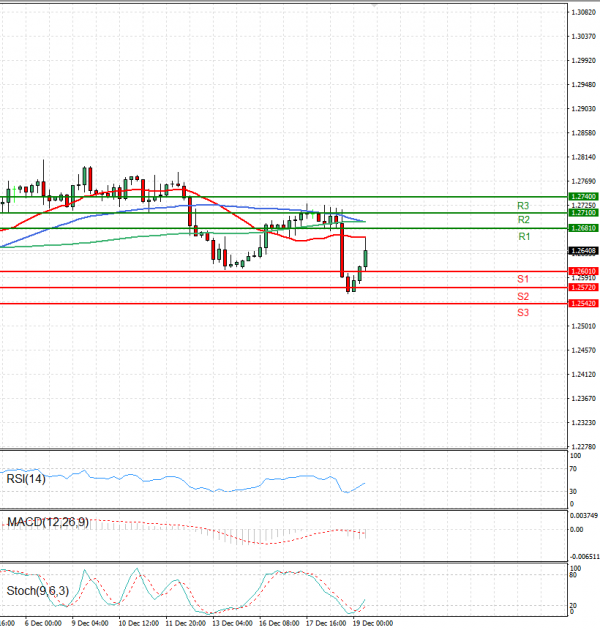Click the 1.27400 price tag
Screen dimensions: 600x630
584,196
